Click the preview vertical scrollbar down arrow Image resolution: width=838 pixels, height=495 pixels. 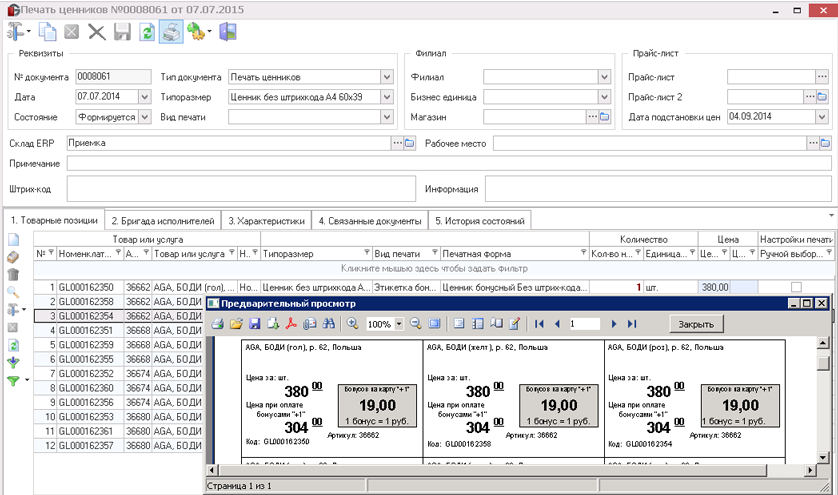[x=824, y=458]
